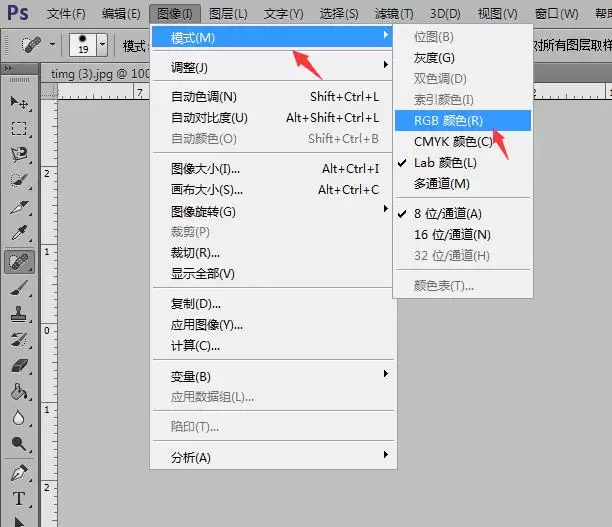612x527 pixels.
Task: Open the 3D(D) menu
Action: click(445, 14)
